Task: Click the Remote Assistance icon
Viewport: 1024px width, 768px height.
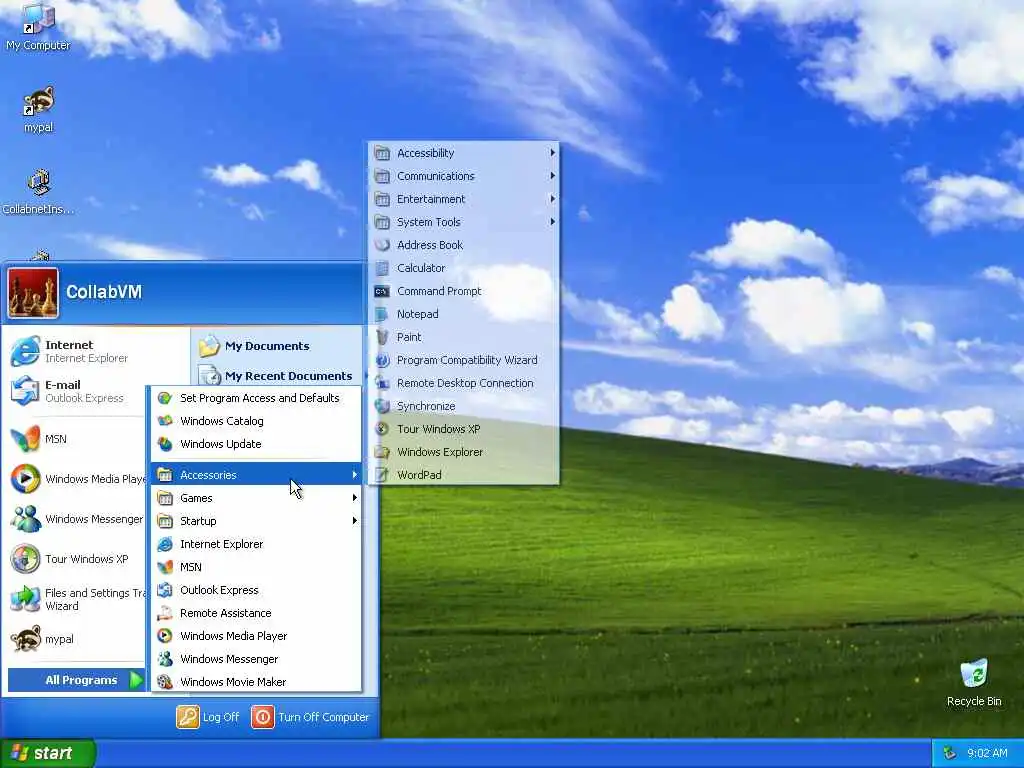Action: click(165, 613)
